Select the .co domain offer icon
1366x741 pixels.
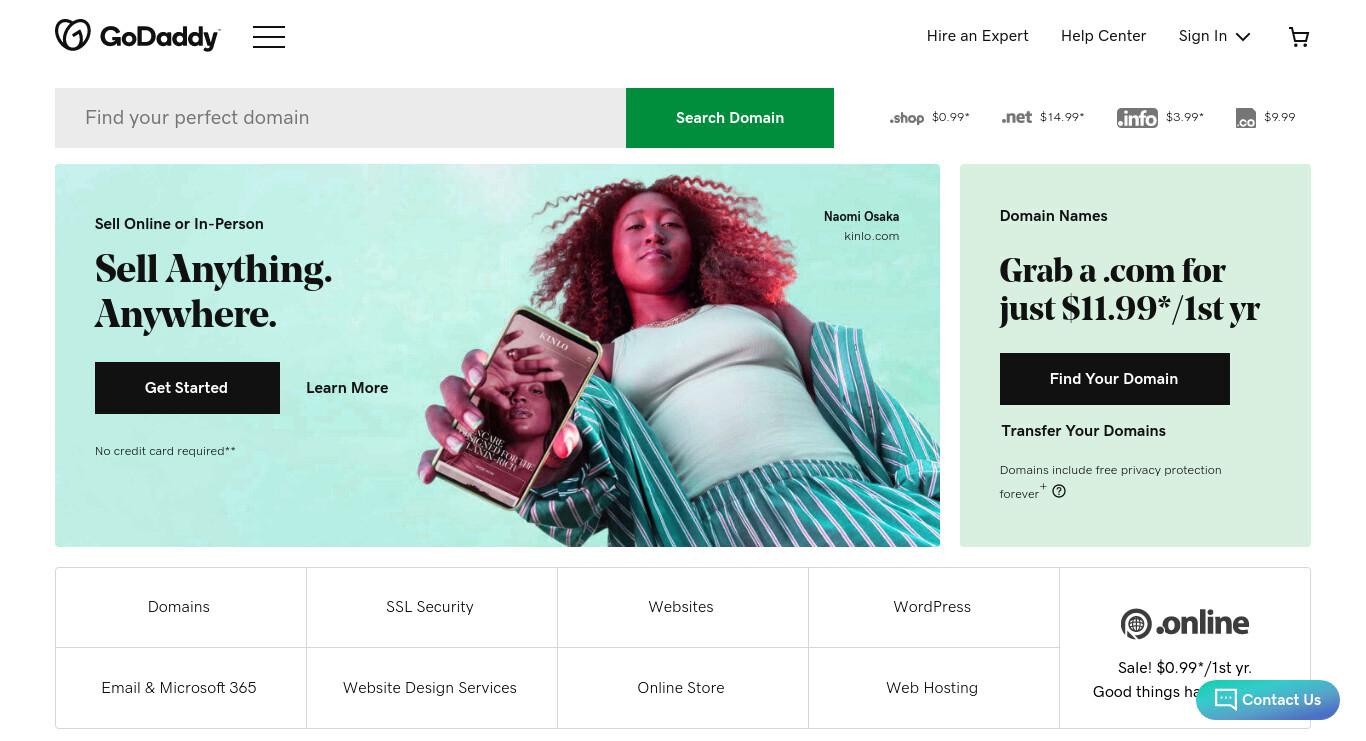click(1246, 118)
